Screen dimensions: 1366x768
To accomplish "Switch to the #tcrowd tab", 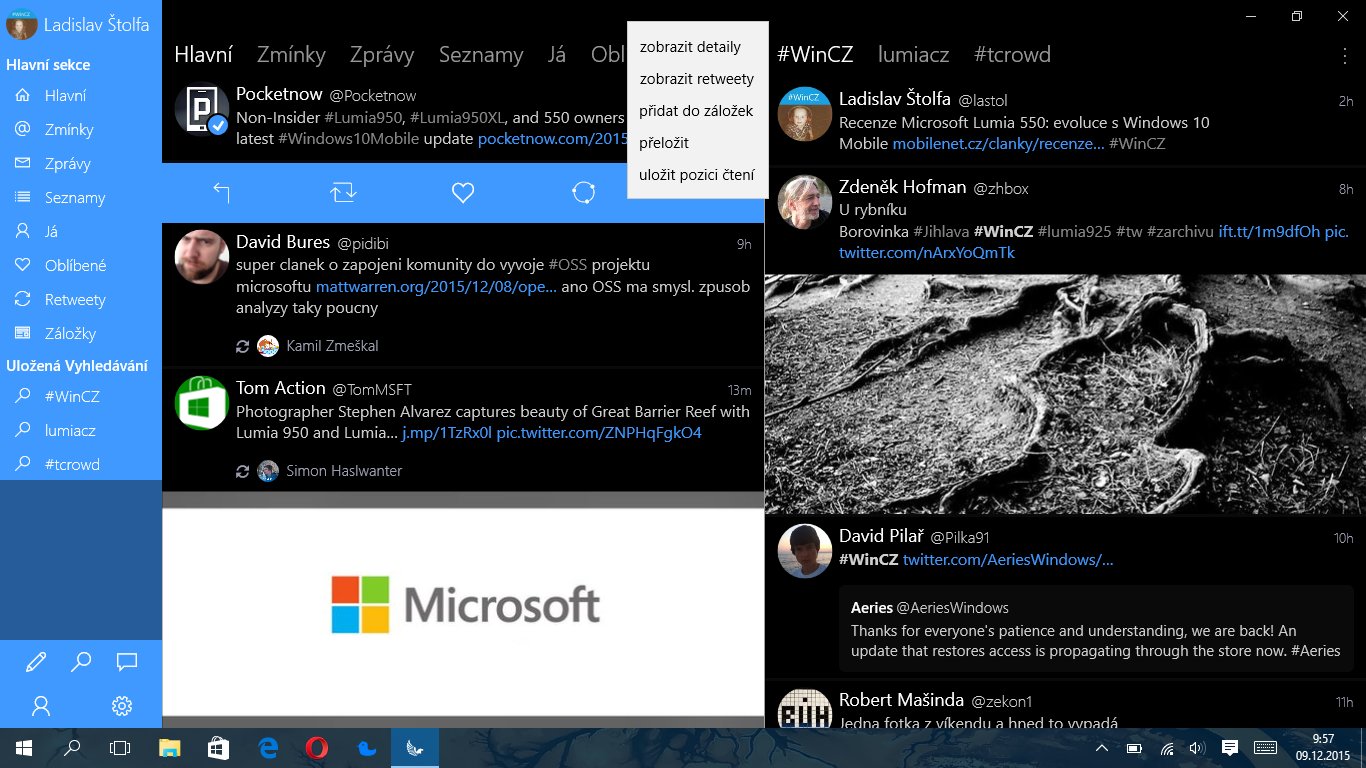I will click(1012, 55).
